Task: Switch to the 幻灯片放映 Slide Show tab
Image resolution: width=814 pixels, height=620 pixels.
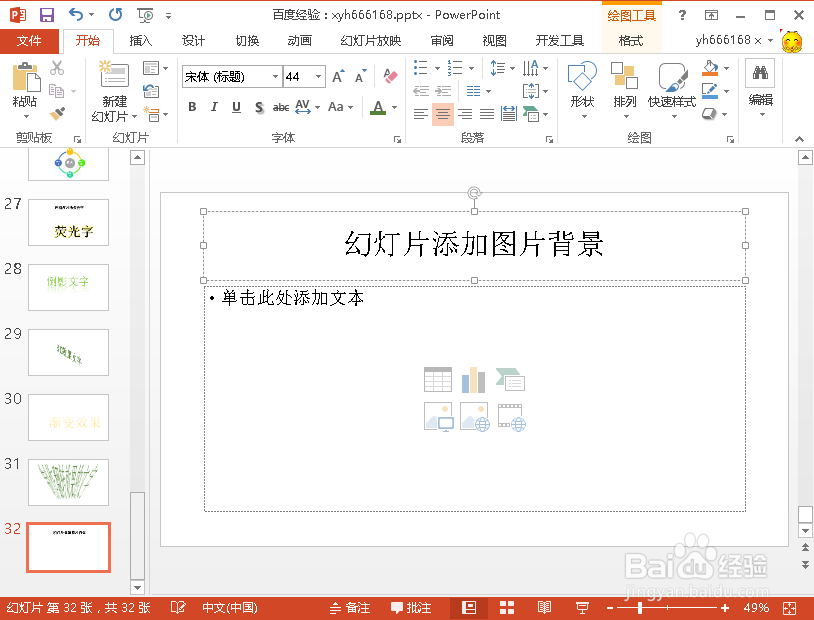Action: (x=371, y=41)
